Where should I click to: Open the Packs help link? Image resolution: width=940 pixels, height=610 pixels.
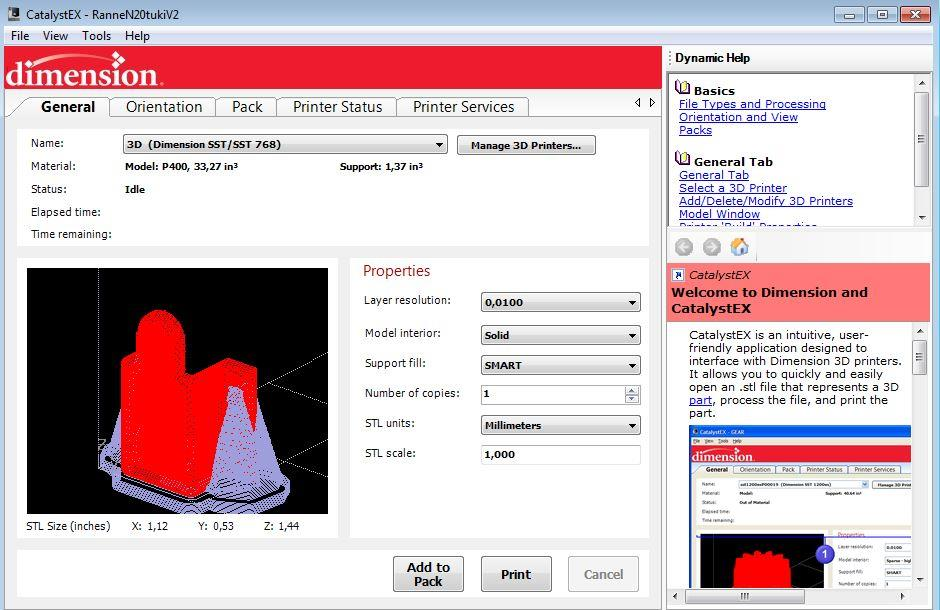coord(695,131)
